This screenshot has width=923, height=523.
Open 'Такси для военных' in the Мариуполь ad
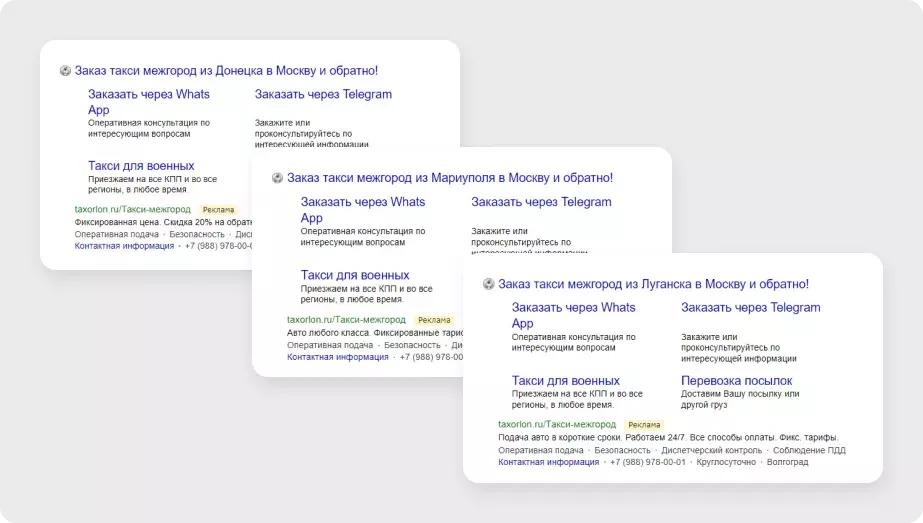[355, 275]
